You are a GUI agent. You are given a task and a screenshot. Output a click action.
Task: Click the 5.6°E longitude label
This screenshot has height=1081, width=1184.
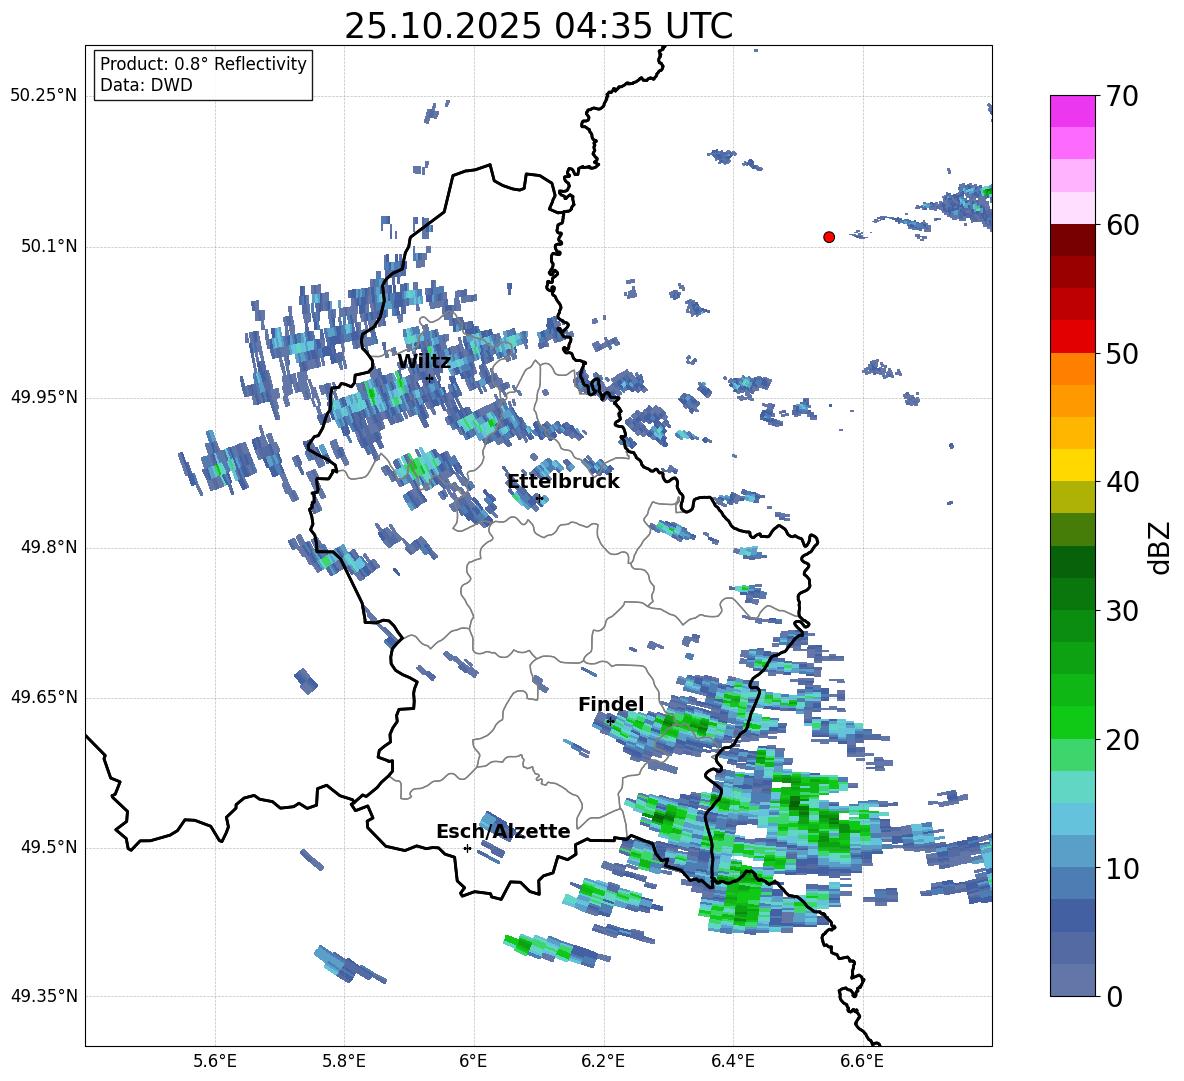coord(215,1061)
